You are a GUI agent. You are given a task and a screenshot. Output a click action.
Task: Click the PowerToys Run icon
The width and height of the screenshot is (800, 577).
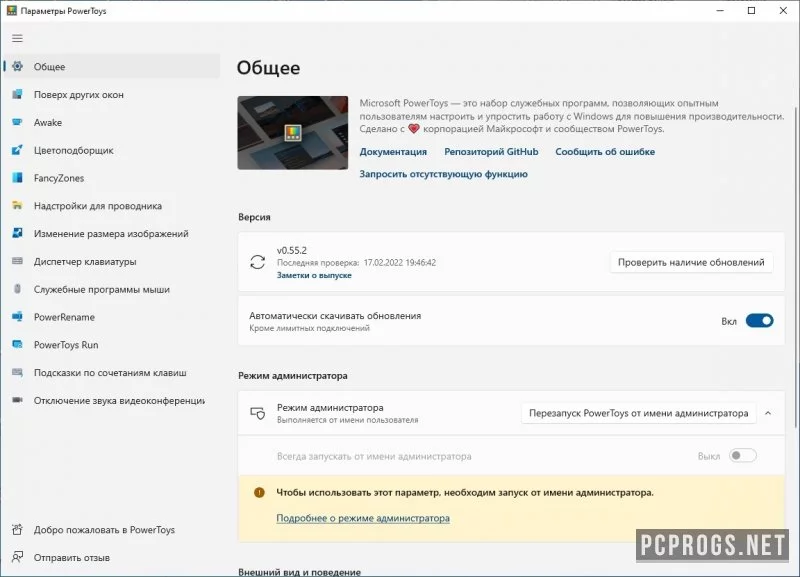[x=17, y=344]
